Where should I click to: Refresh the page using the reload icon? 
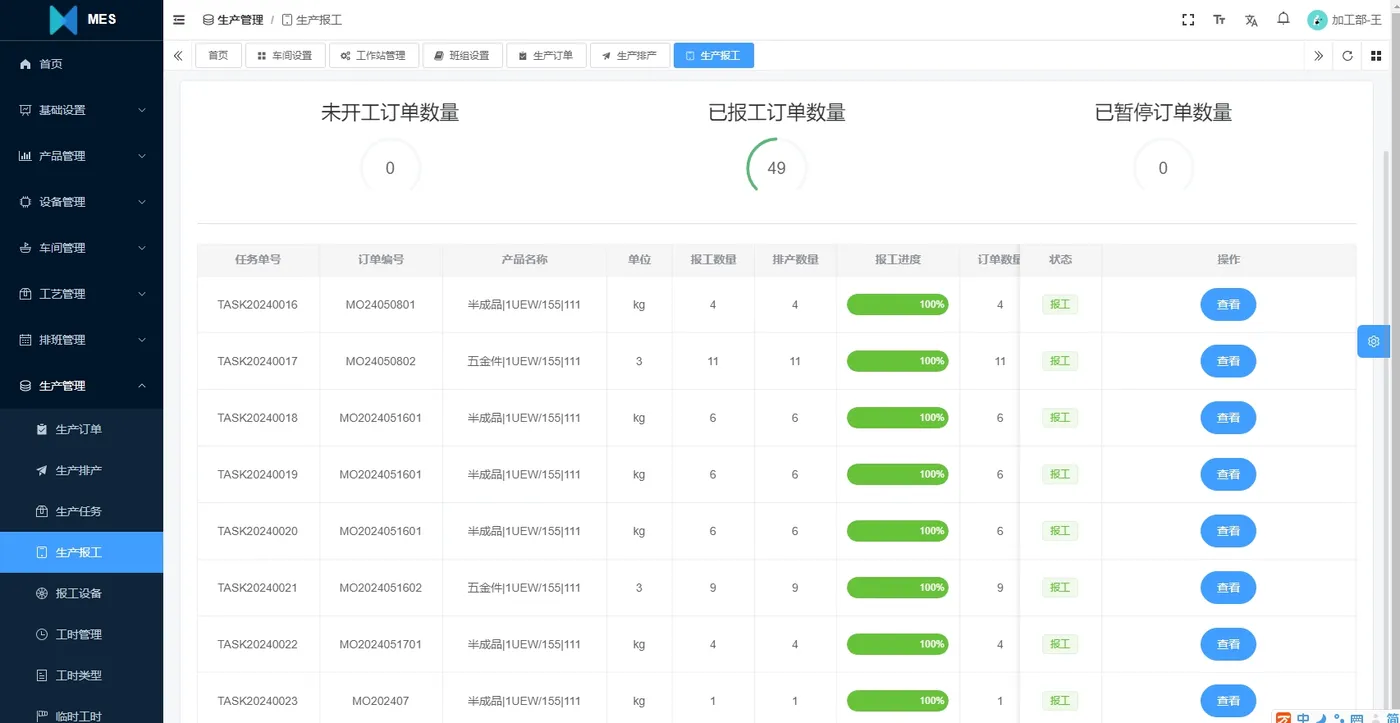pyautogui.click(x=1347, y=55)
